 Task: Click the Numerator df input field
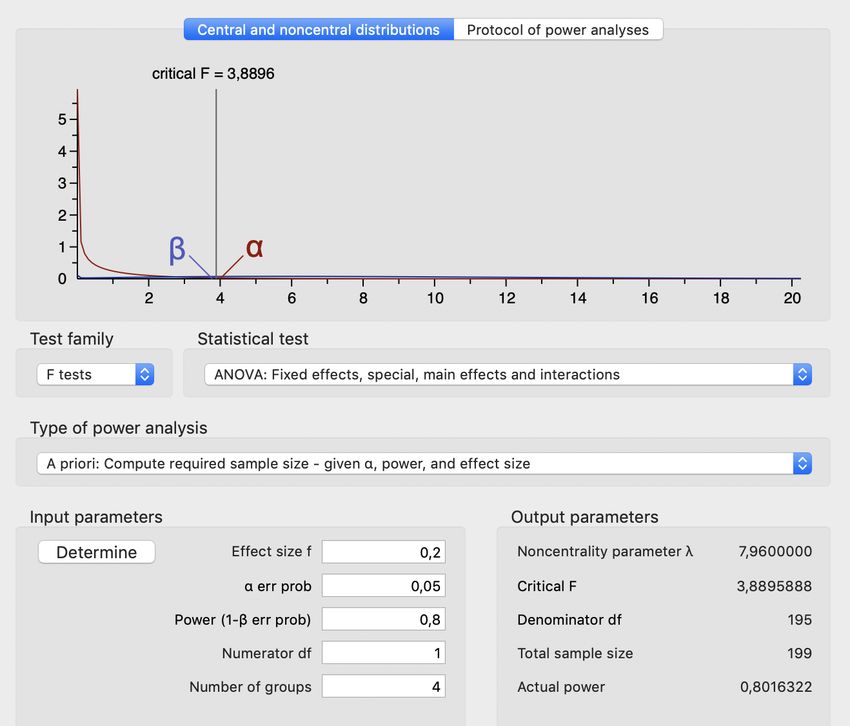point(383,653)
